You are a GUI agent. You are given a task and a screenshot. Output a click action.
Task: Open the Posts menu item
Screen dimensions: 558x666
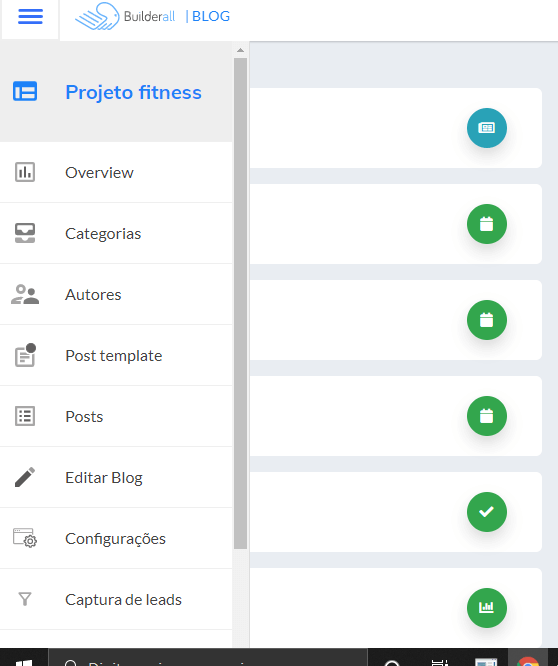(116, 416)
